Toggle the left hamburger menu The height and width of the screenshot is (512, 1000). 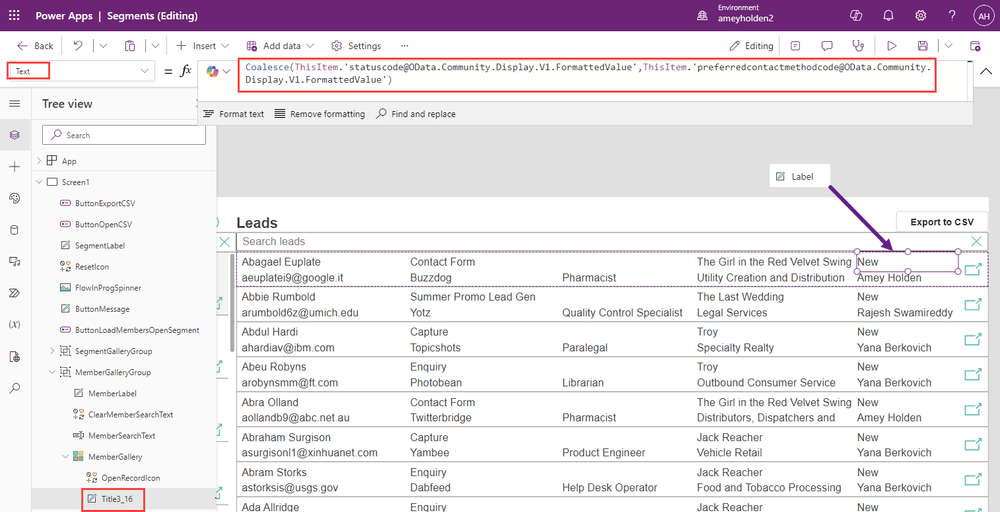[x=15, y=103]
